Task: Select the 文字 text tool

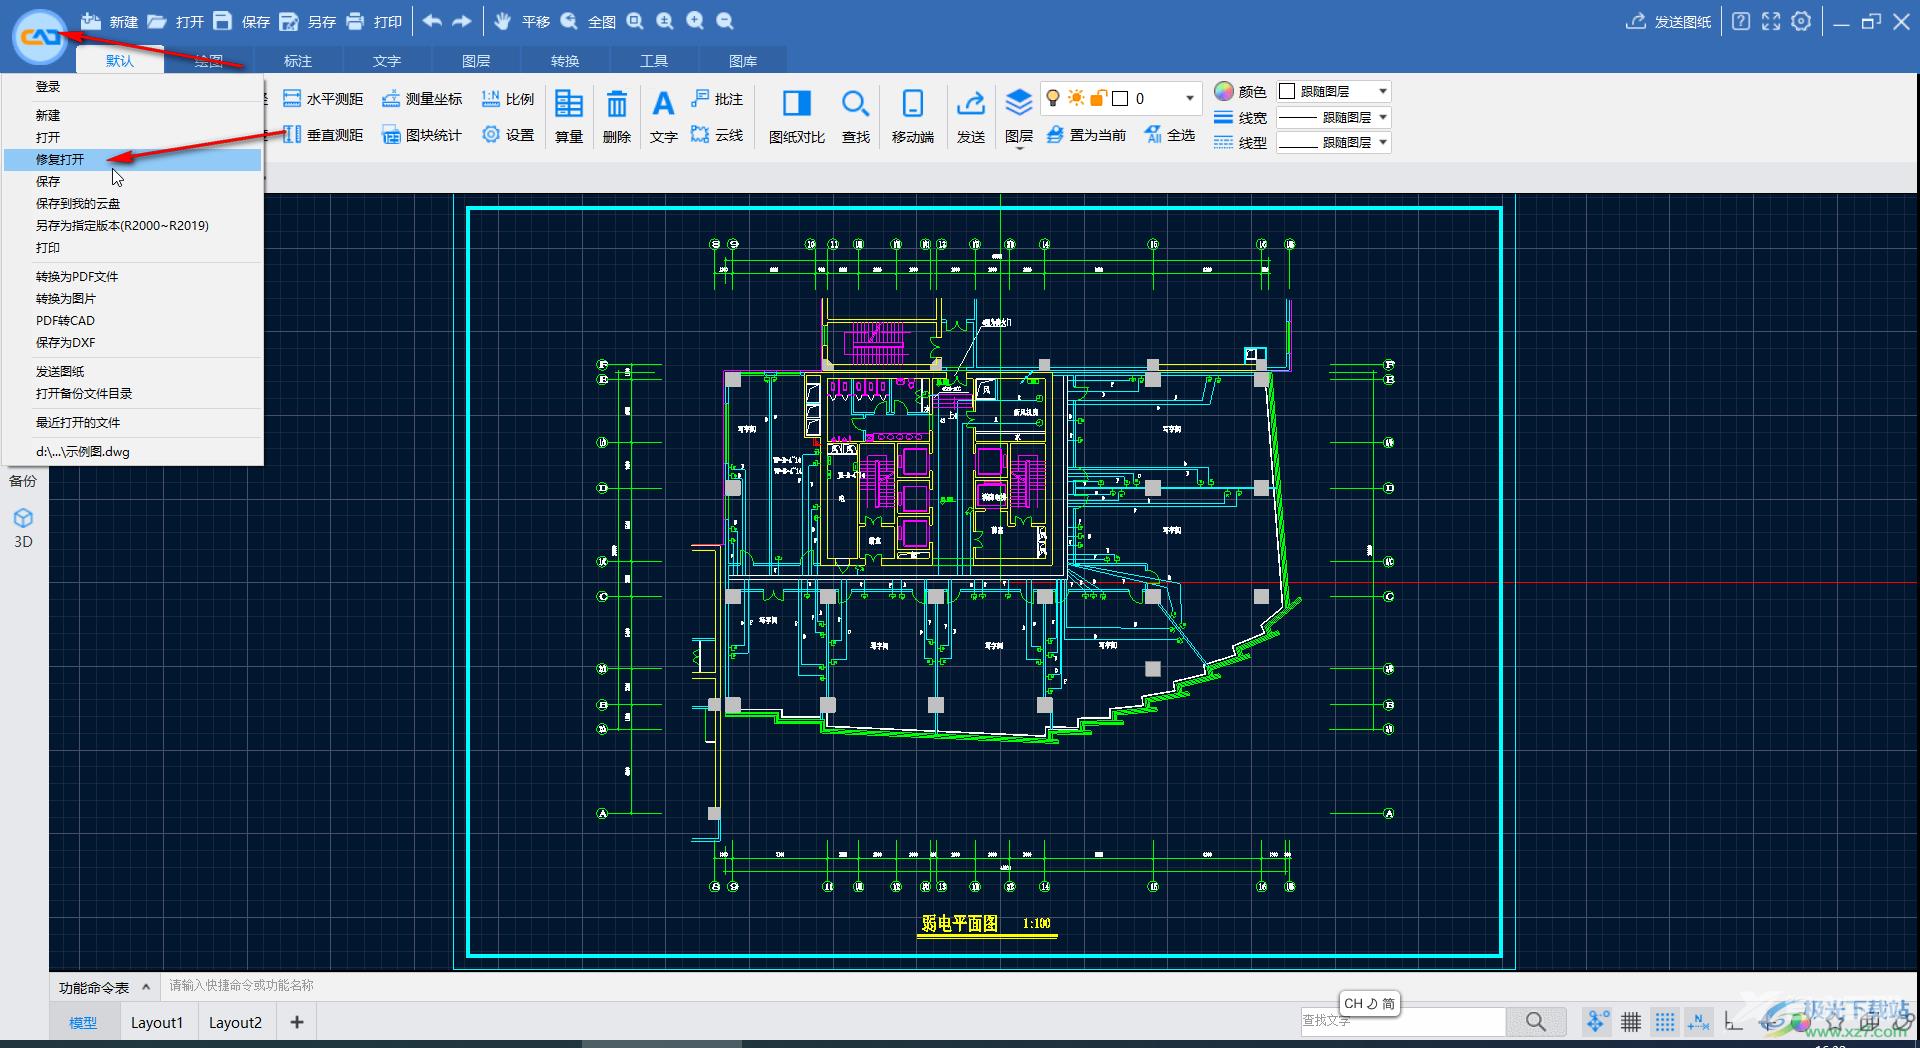Action: (x=663, y=116)
